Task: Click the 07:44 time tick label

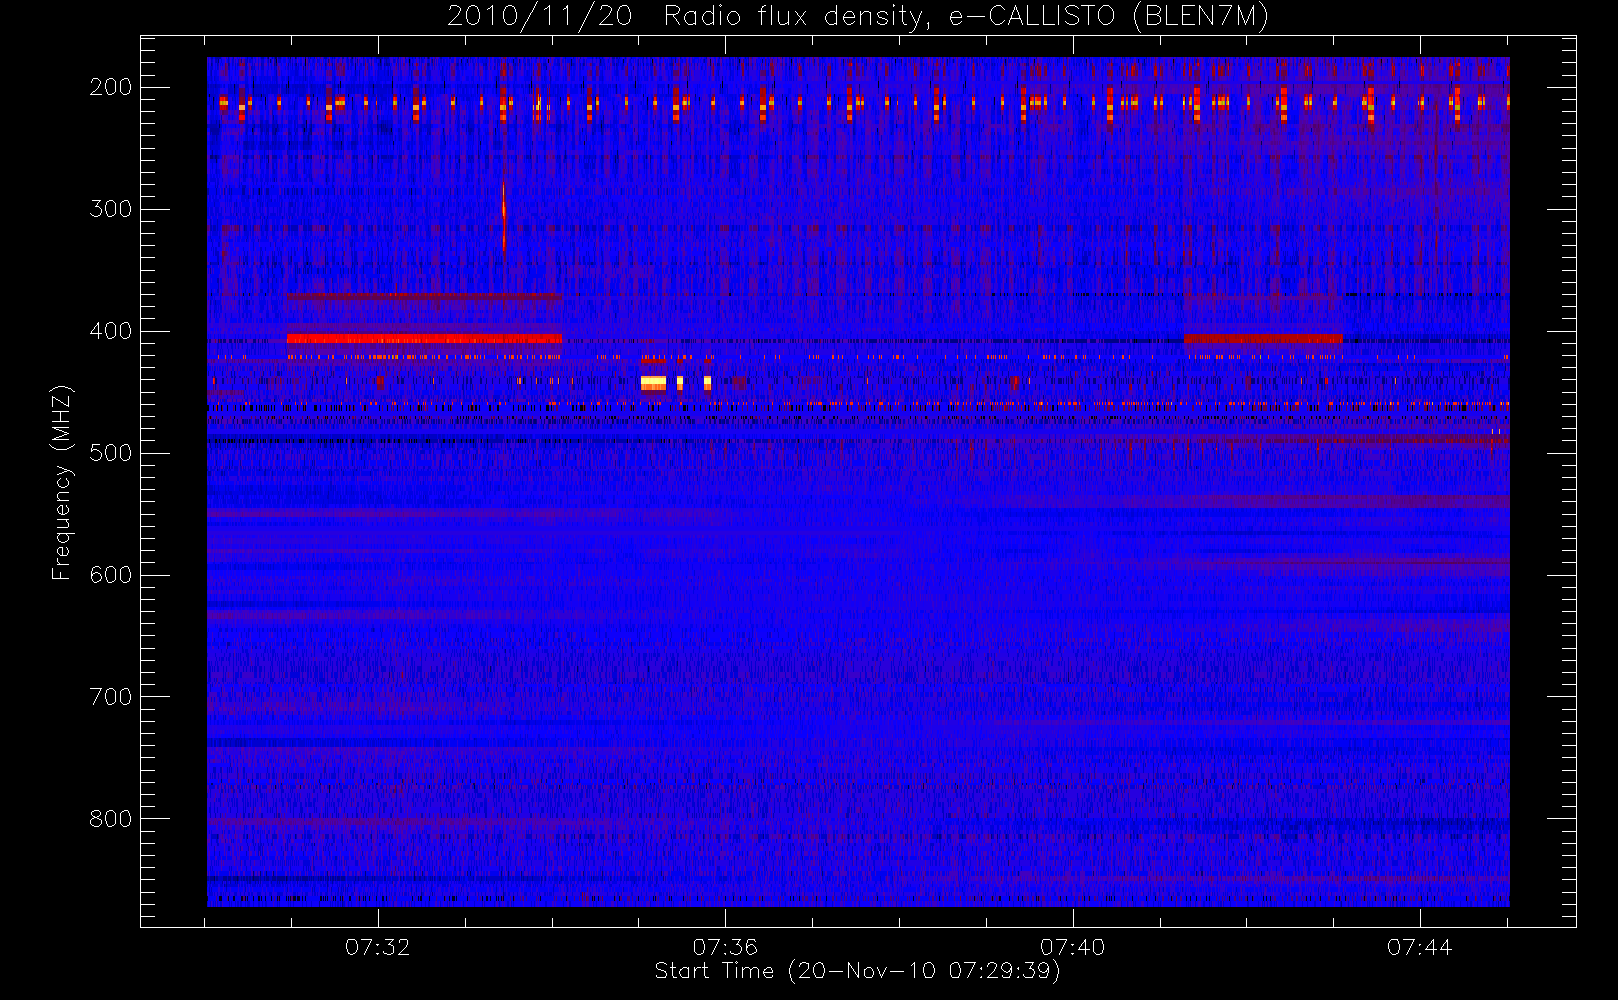Action: (1419, 947)
